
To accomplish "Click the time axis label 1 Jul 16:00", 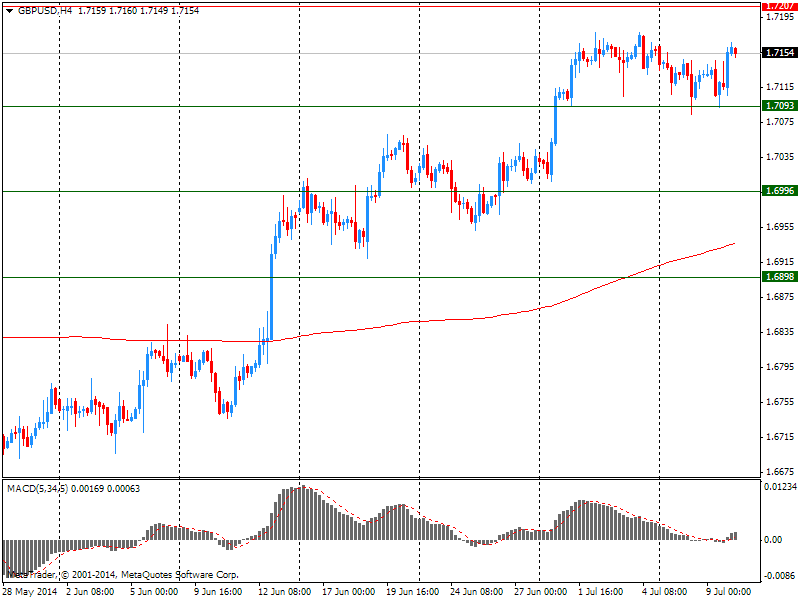I will pyautogui.click(x=601, y=592).
